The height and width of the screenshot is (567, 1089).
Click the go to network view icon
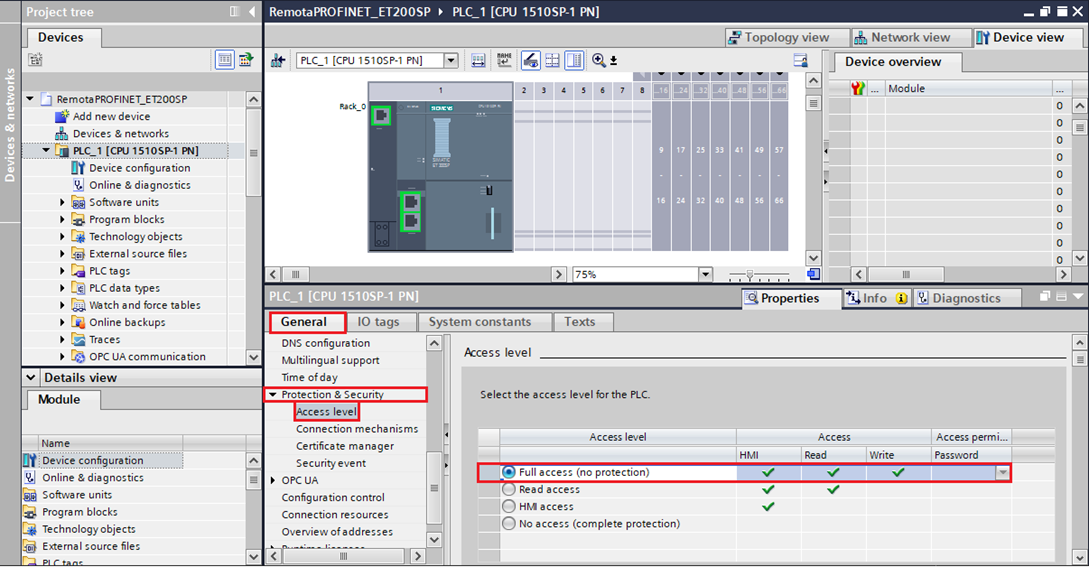click(x=278, y=60)
